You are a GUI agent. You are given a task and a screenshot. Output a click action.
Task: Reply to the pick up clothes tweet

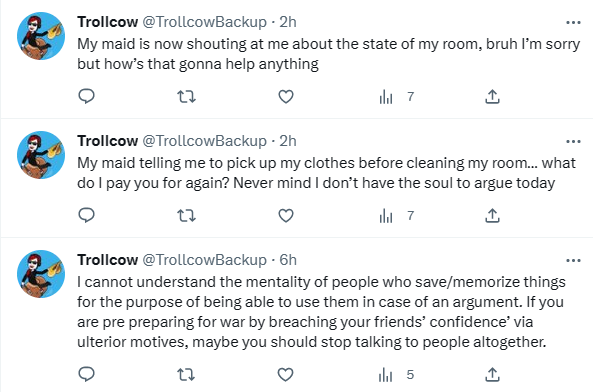pyautogui.click(x=86, y=215)
